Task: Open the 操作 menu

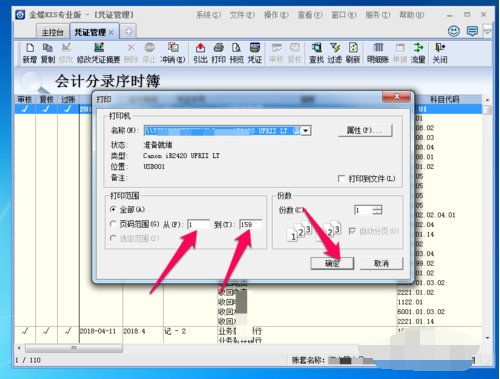Action: (276, 15)
